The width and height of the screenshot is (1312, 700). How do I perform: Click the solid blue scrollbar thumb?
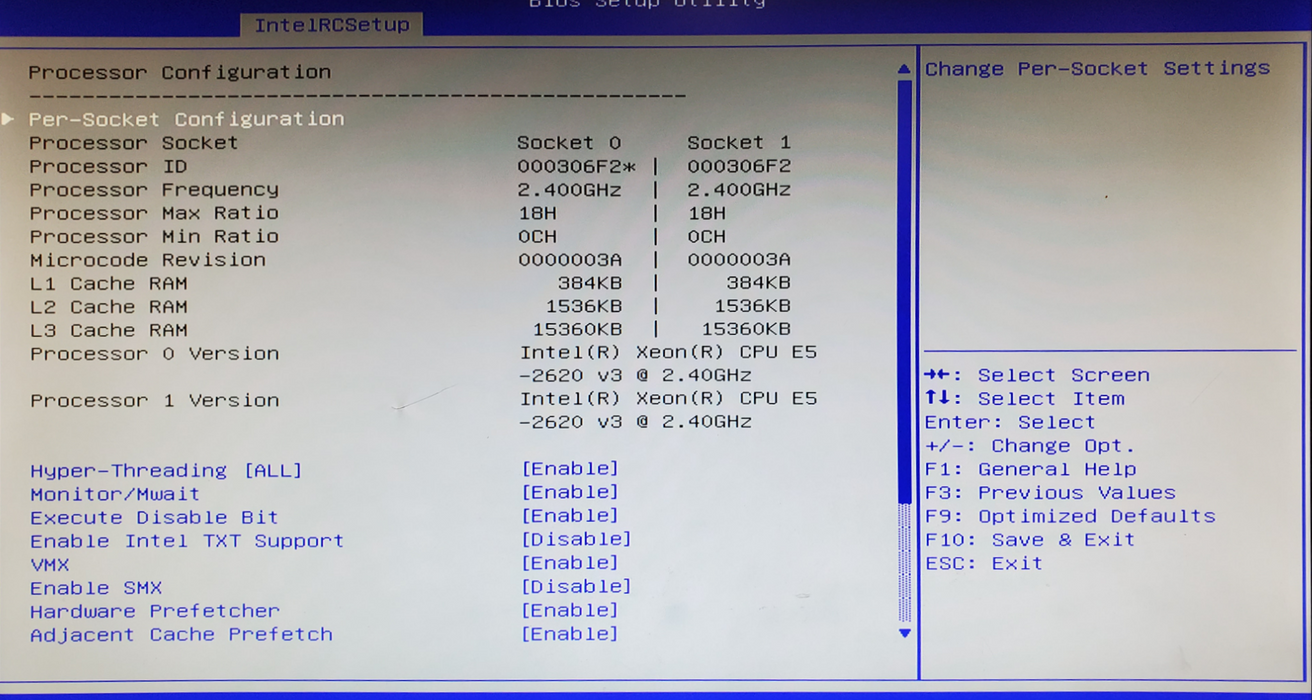pyautogui.click(x=905, y=291)
